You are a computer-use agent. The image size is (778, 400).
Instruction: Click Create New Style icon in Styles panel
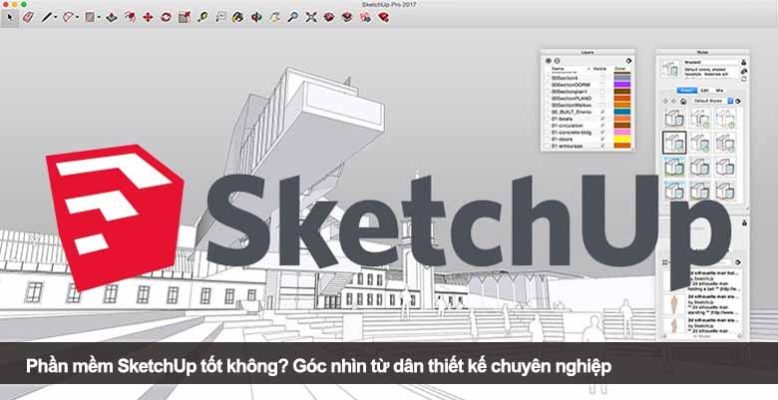tap(744, 71)
